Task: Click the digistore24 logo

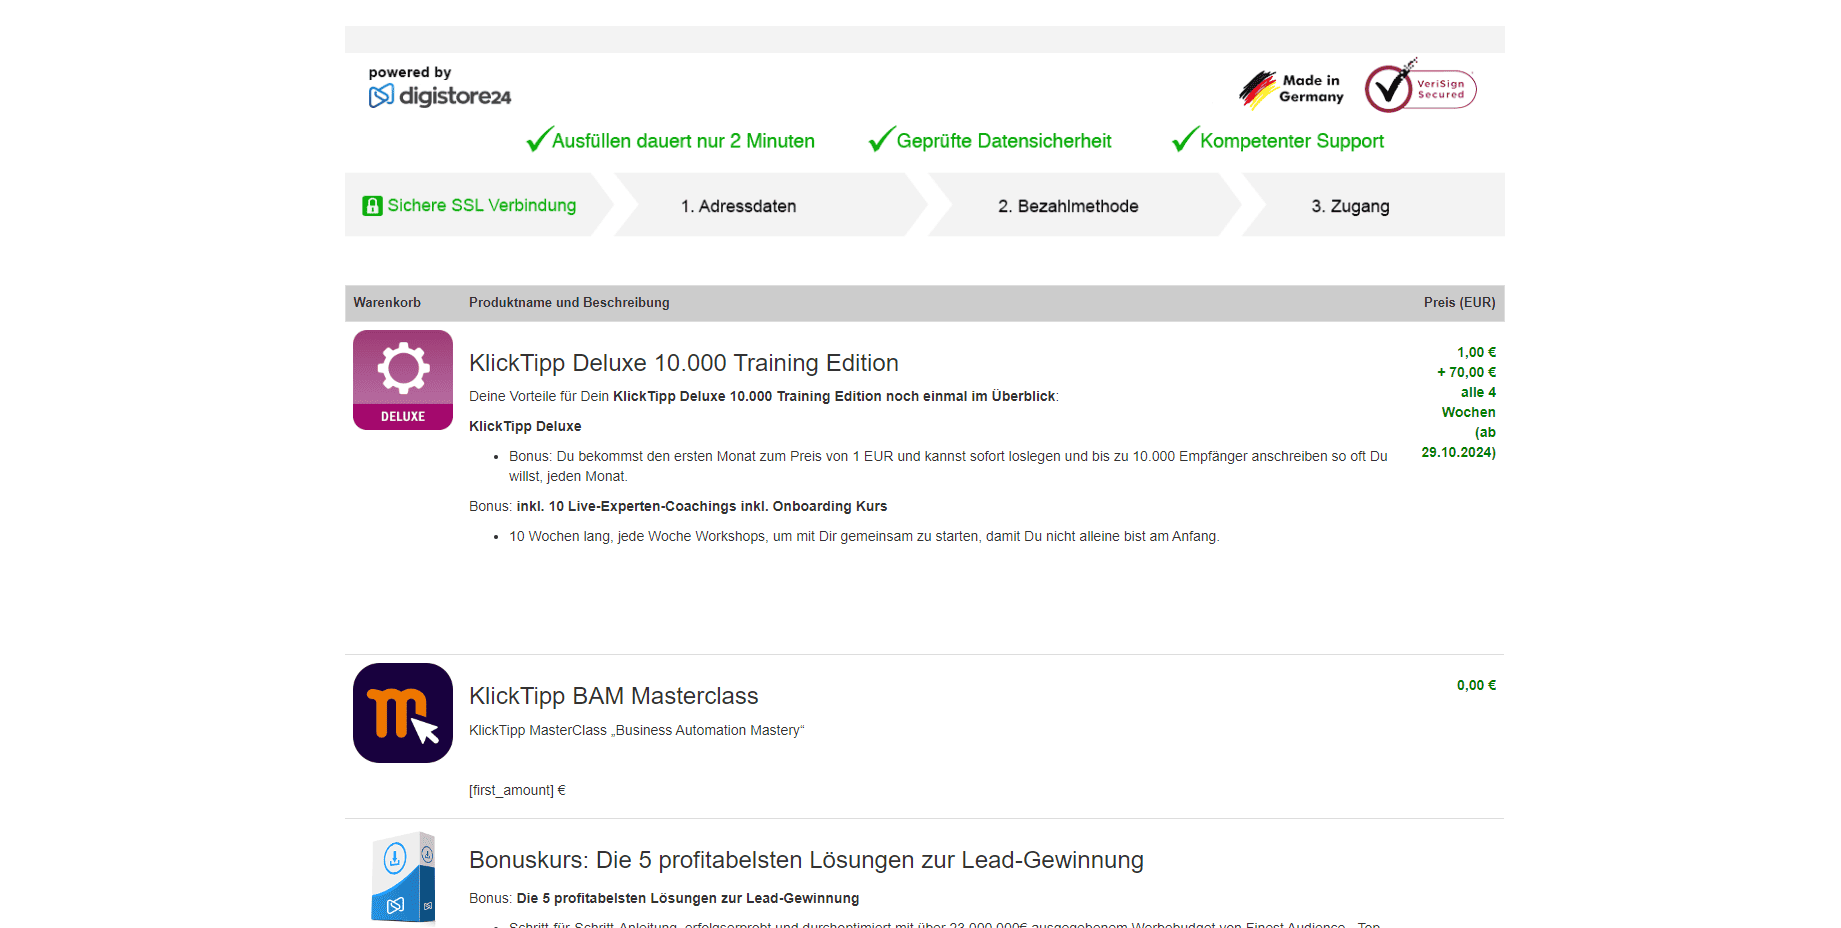Action: pos(440,96)
